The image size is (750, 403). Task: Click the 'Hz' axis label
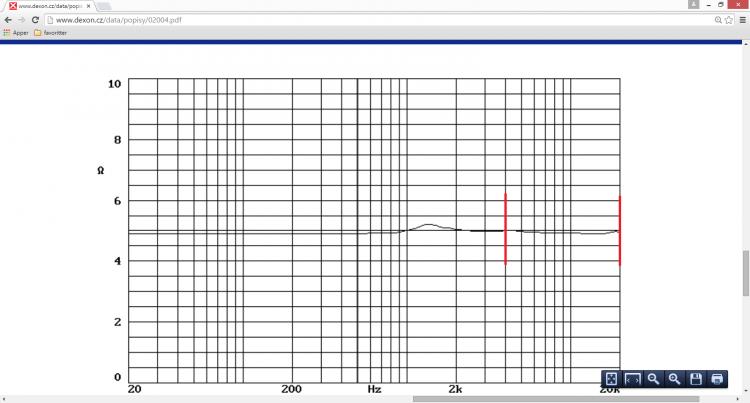[x=375, y=389]
